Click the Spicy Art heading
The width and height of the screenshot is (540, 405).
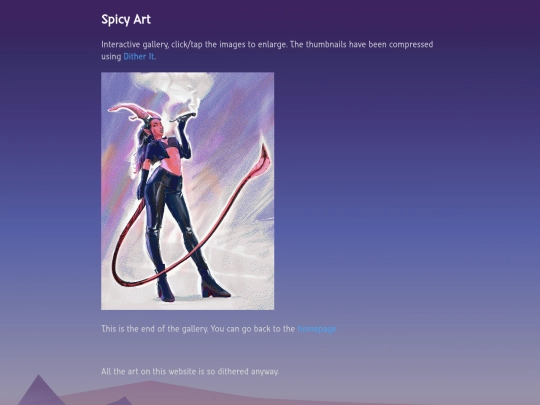pos(126,20)
